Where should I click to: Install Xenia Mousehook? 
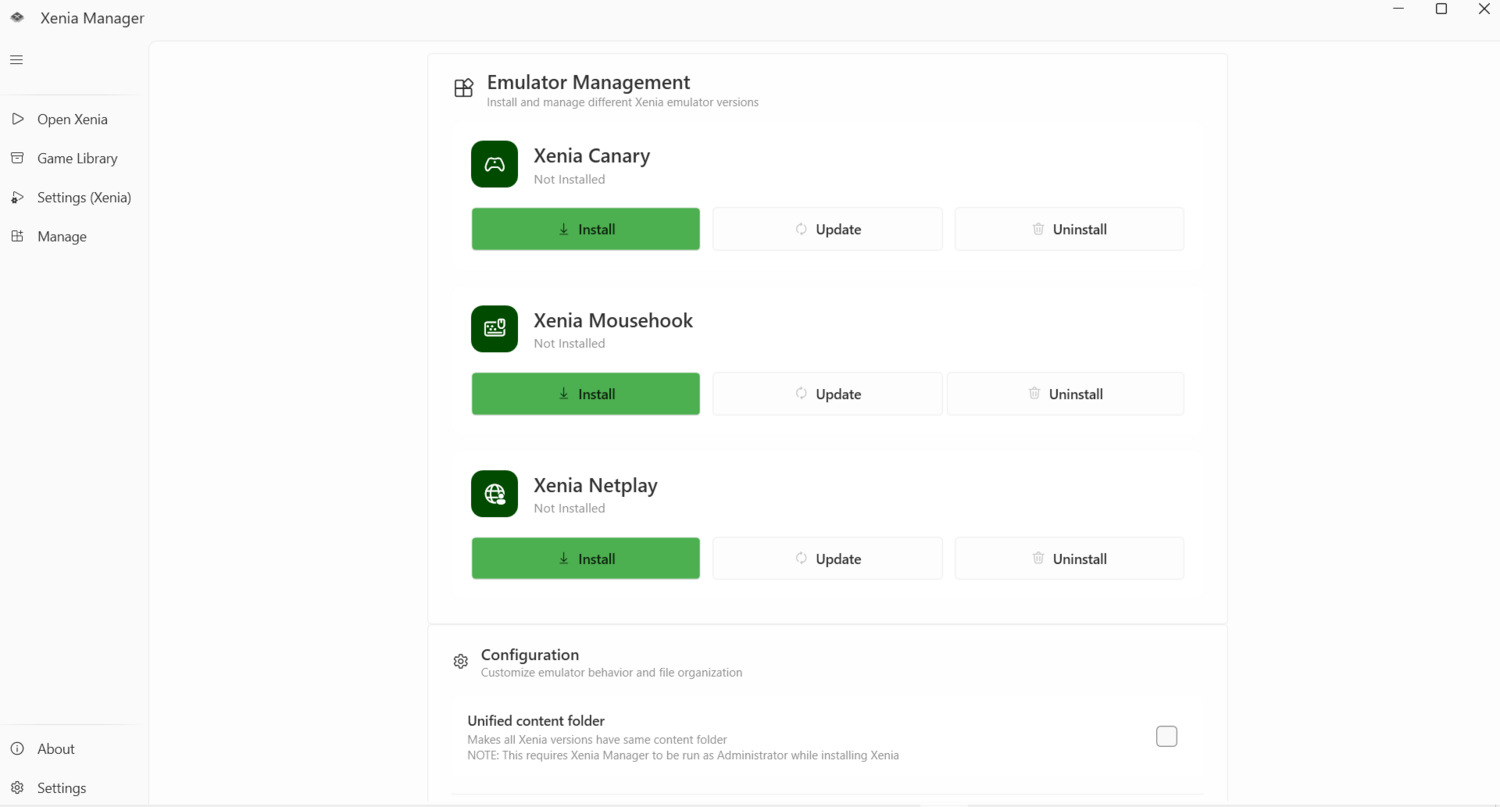coord(585,394)
